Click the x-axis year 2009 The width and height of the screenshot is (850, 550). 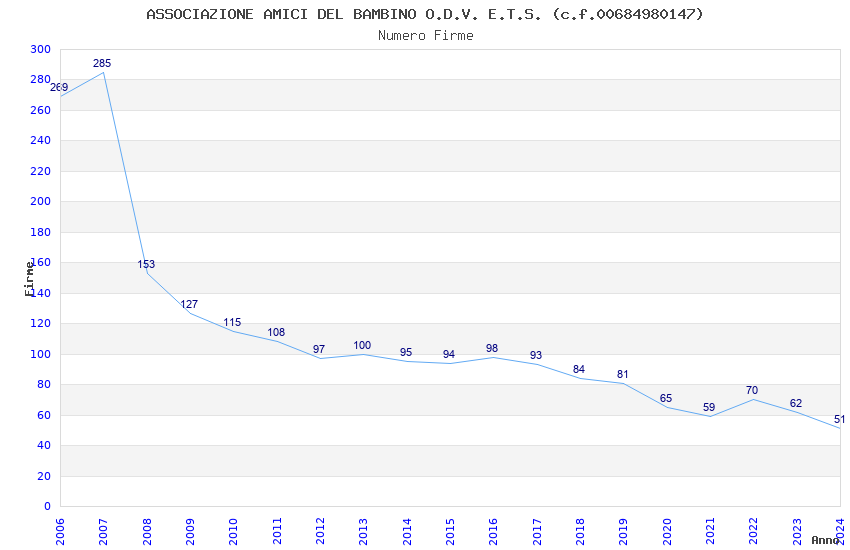coord(190,532)
